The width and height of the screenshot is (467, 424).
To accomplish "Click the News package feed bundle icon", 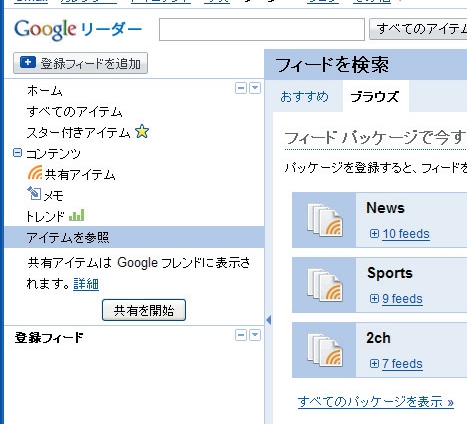I will (325, 220).
